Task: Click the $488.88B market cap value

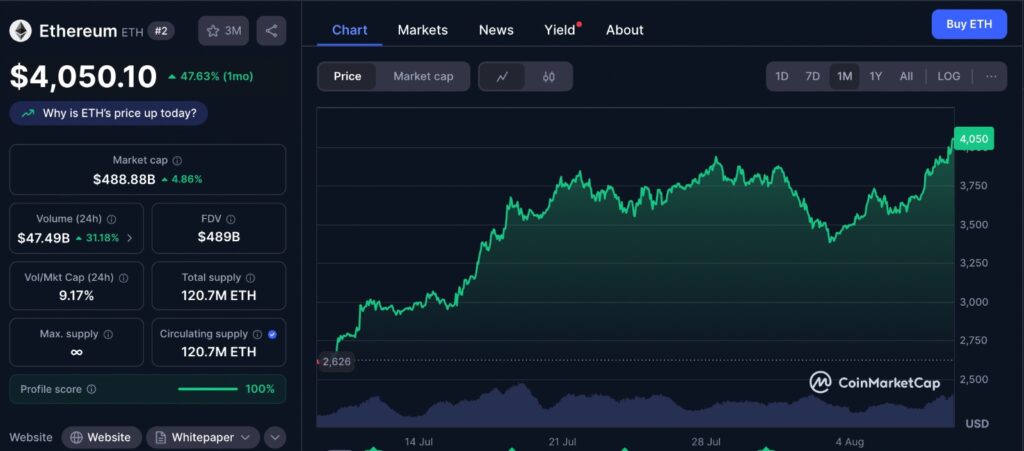Action: (124, 179)
